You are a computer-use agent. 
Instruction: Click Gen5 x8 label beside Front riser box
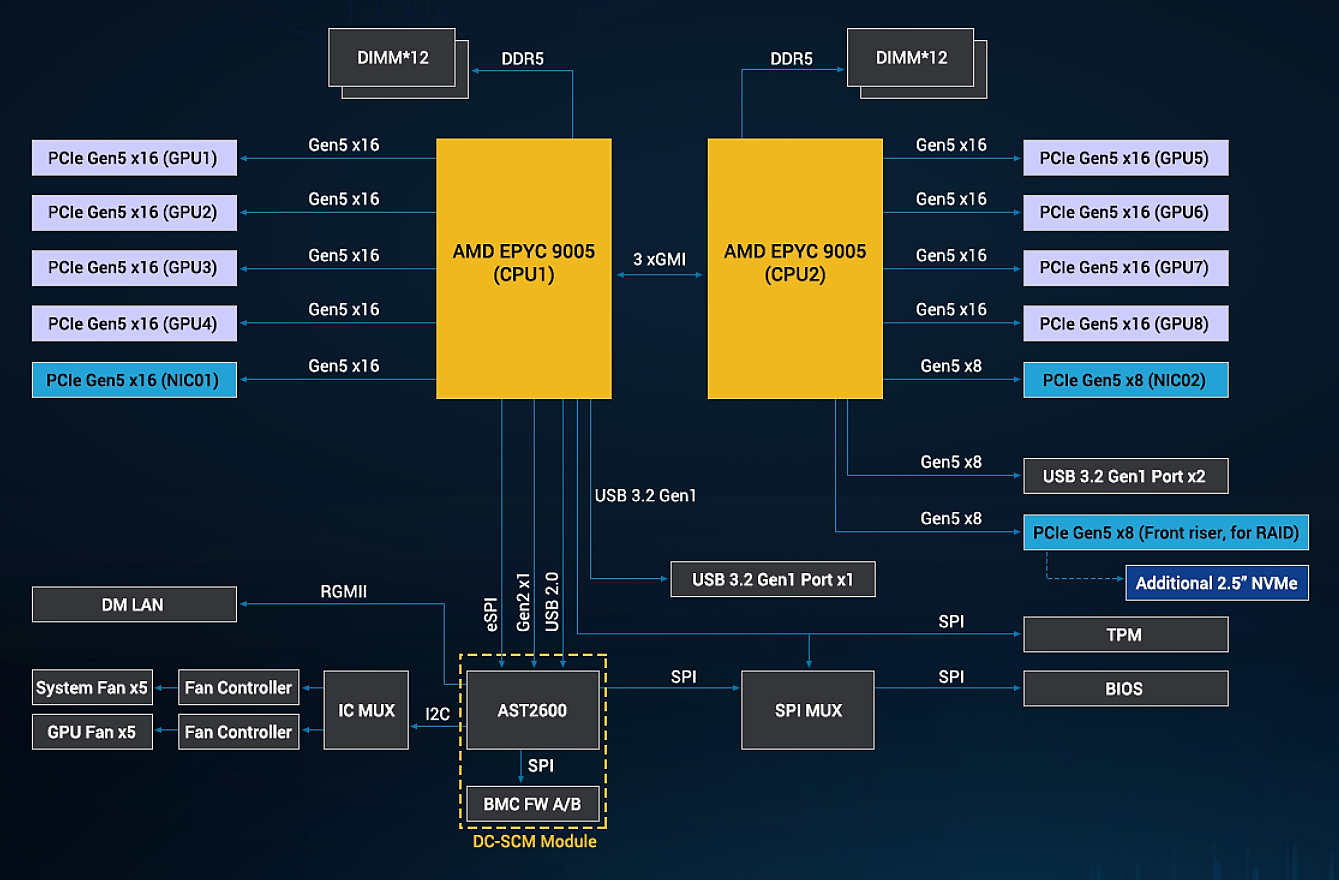pyautogui.click(x=951, y=518)
